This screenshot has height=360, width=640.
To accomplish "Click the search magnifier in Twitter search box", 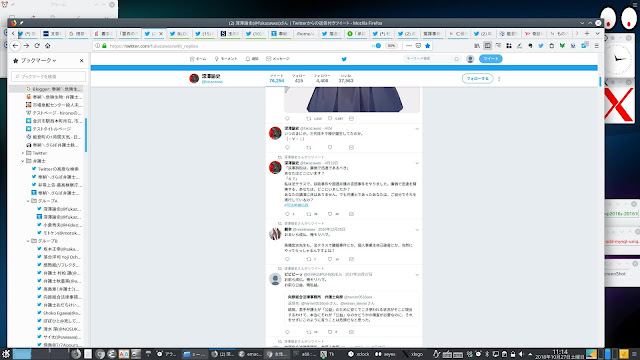I will pyautogui.click(x=457, y=59).
